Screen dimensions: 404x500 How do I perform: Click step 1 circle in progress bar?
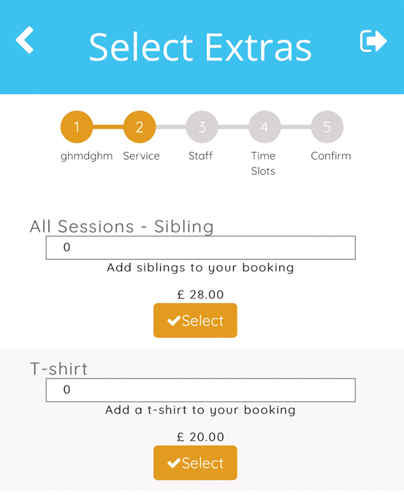click(77, 127)
